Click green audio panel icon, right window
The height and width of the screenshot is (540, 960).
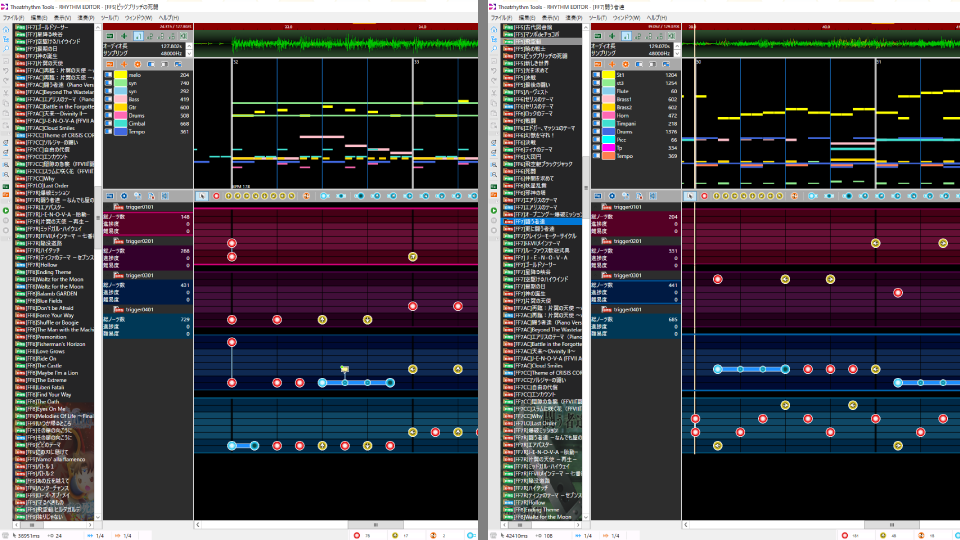598,36
